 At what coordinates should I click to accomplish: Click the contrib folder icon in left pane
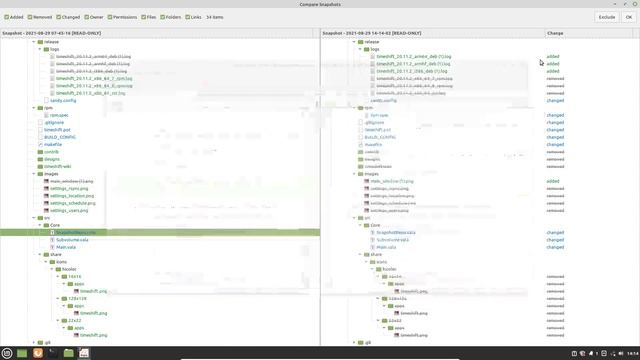pyautogui.click(x=40, y=152)
